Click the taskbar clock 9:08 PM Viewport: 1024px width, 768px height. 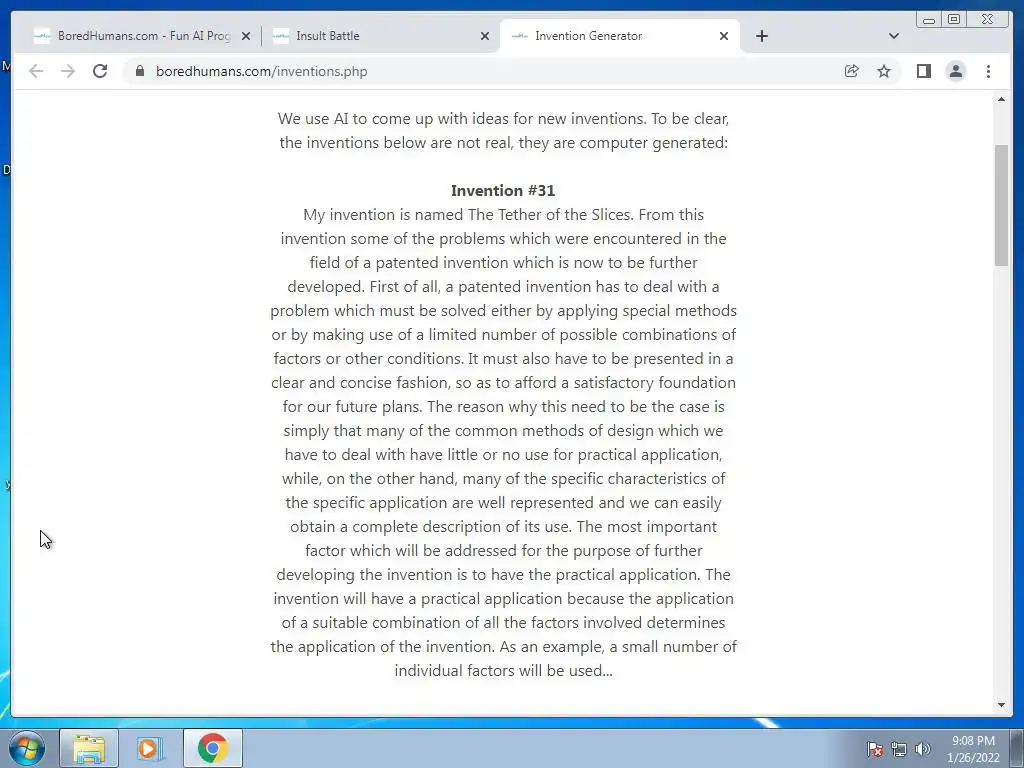click(973, 741)
